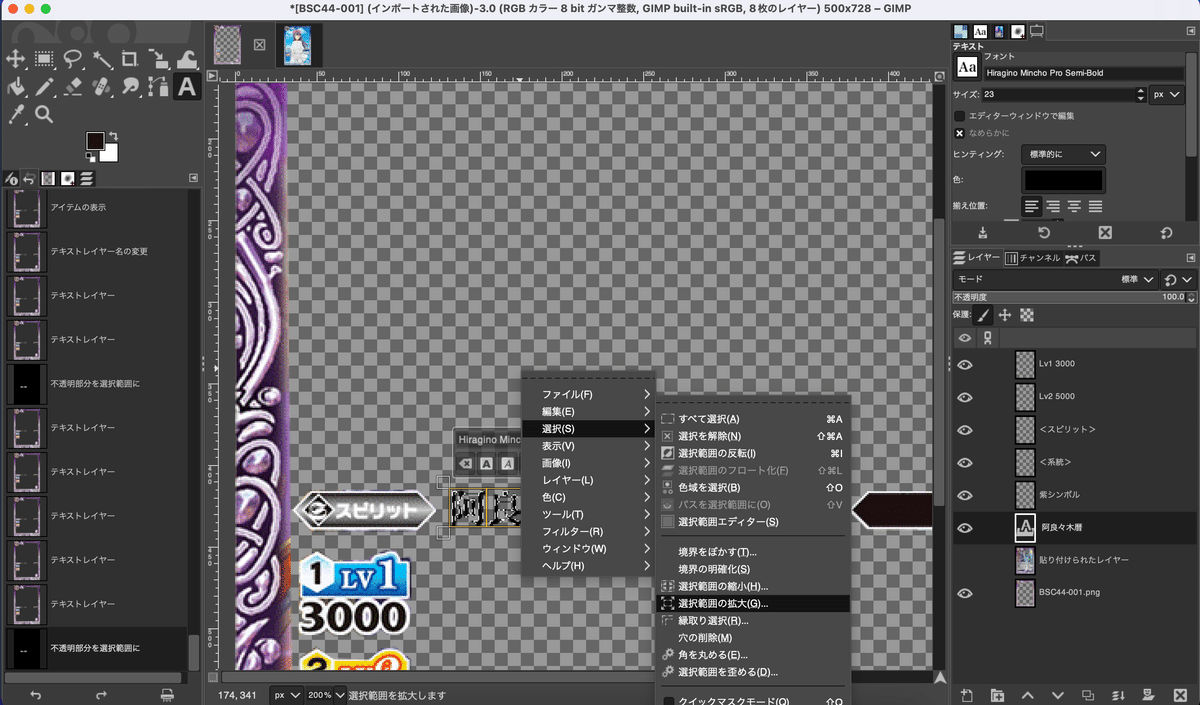Open layer mode group switch dropdown
The height and width of the screenshot is (705, 1200).
point(1179,280)
